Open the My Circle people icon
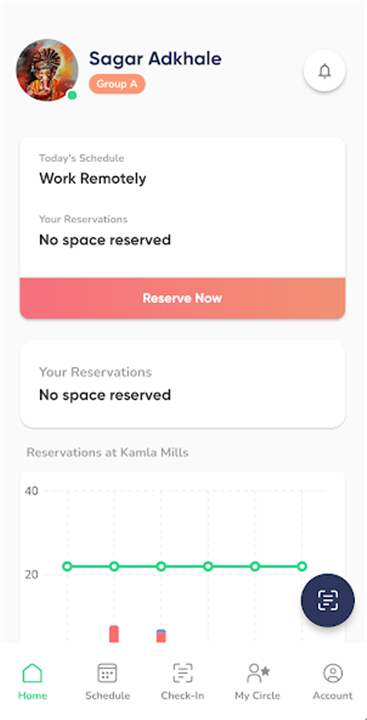This screenshot has width=367, height=720. tap(258, 673)
